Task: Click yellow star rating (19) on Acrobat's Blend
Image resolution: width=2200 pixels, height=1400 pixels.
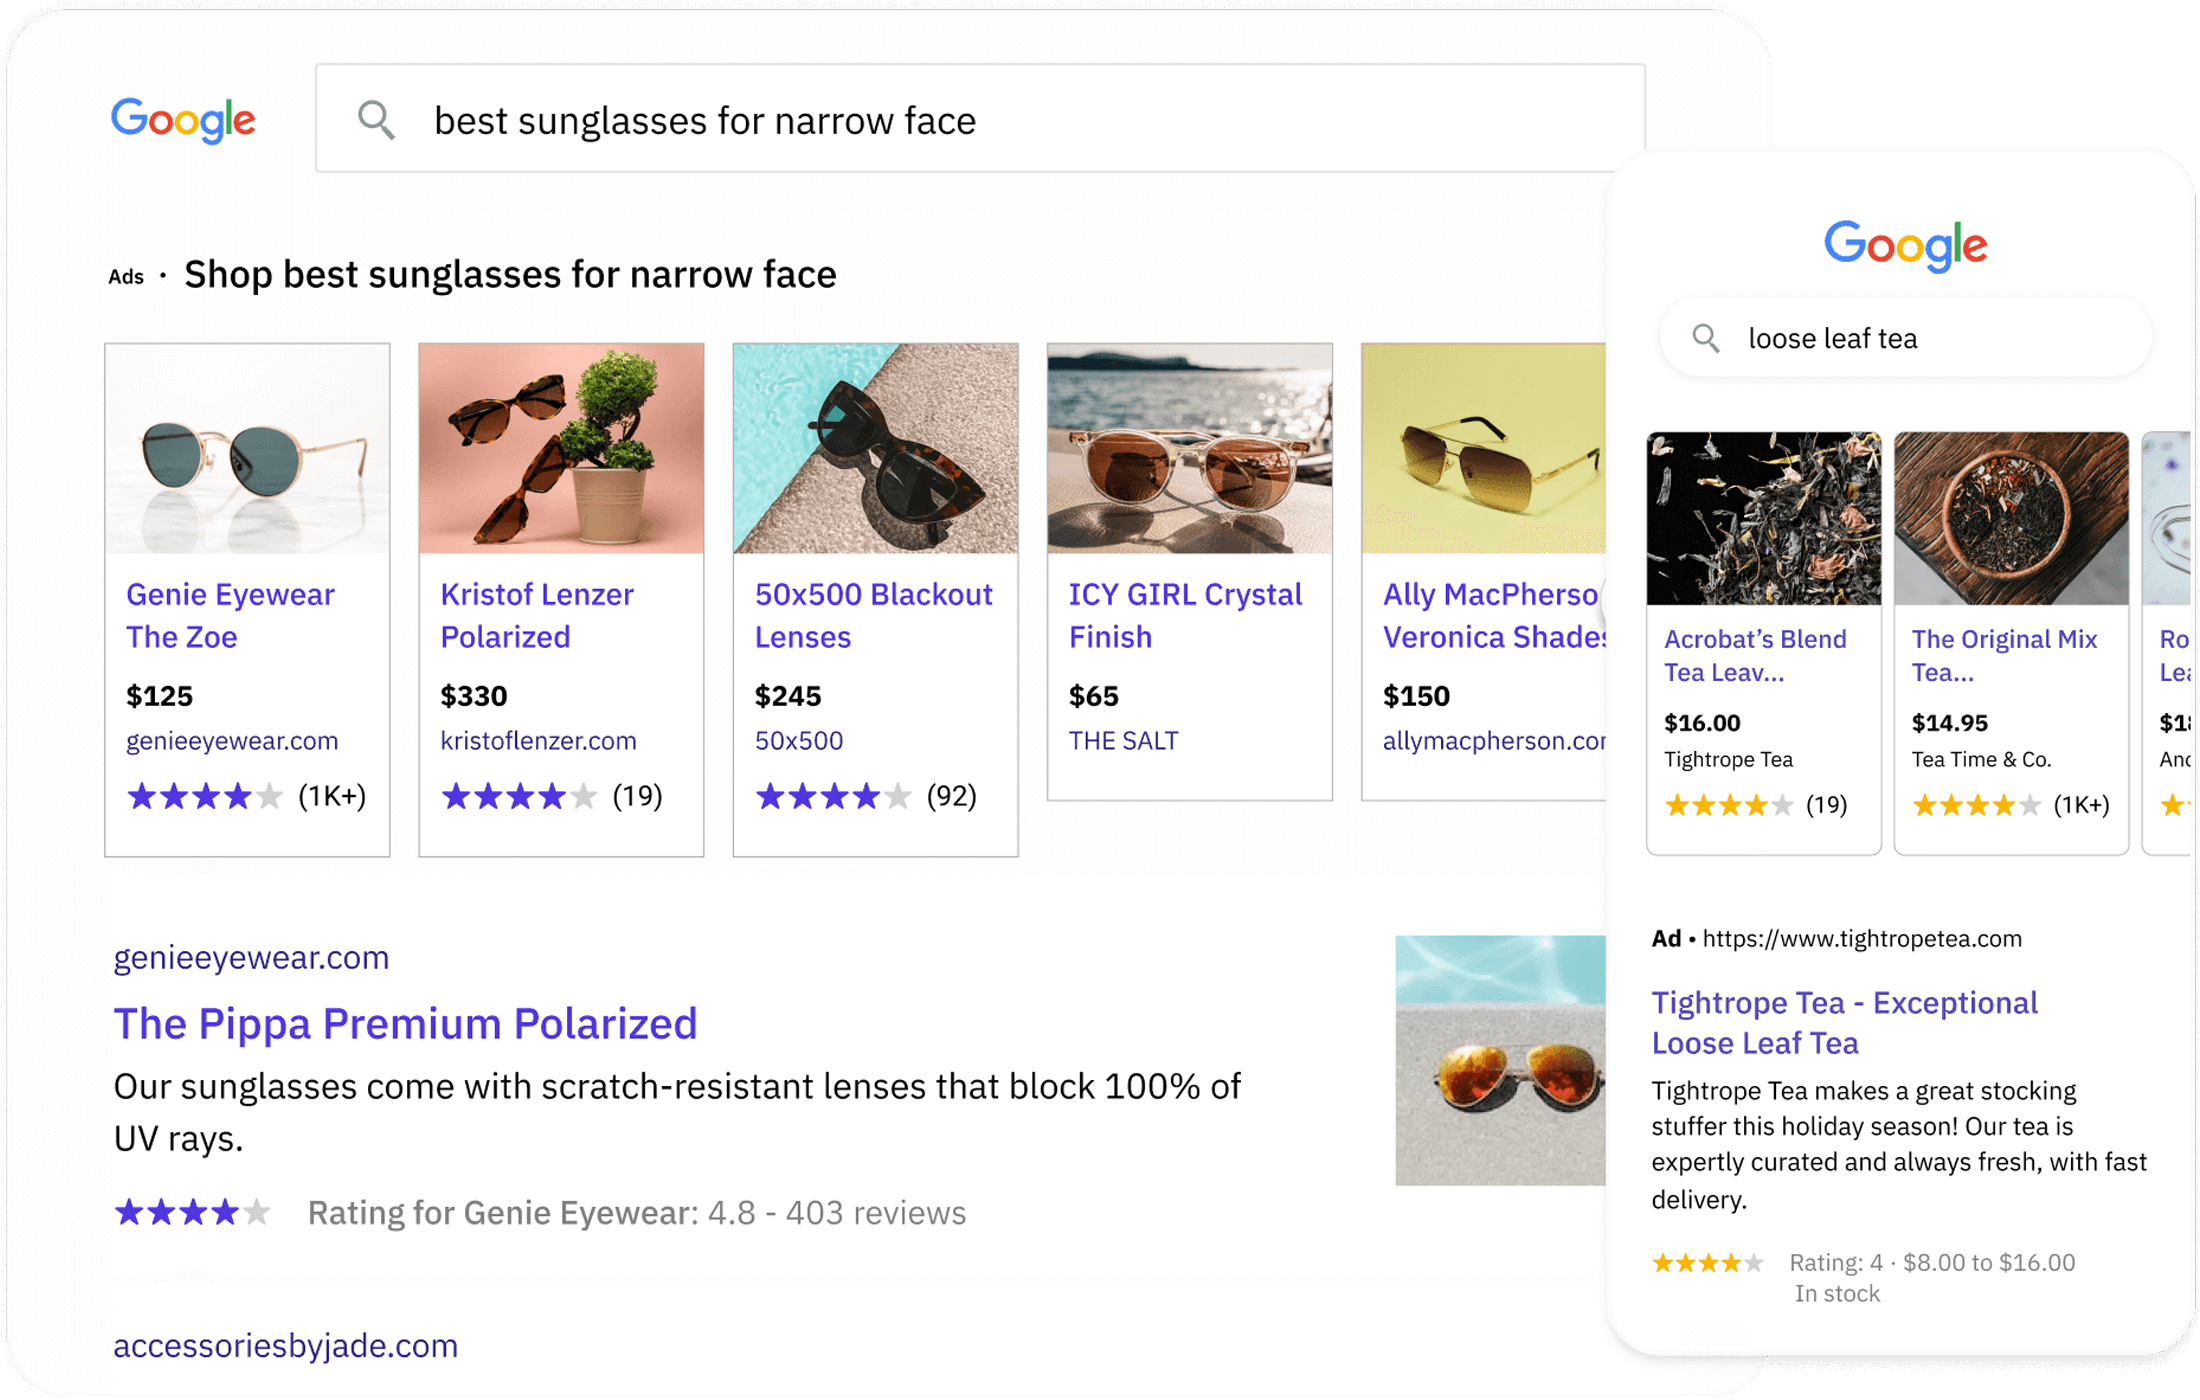Action: [x=1755, y=806]
